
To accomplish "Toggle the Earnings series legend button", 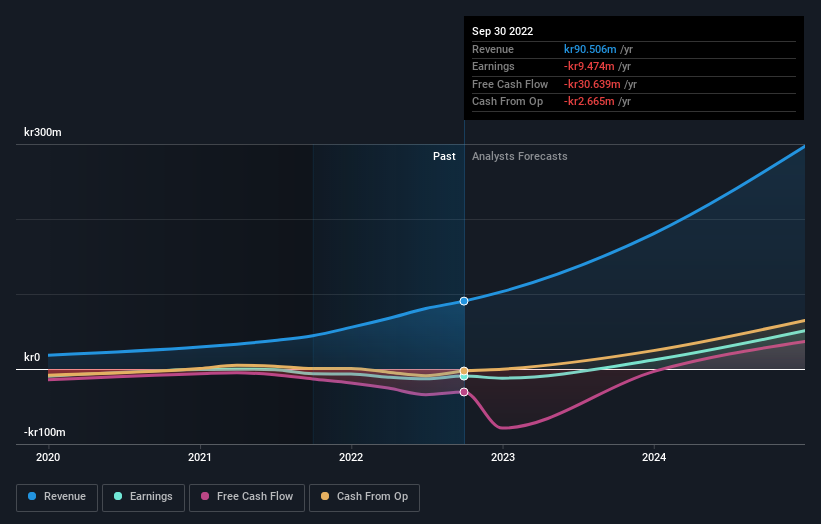I will (143, 497).
